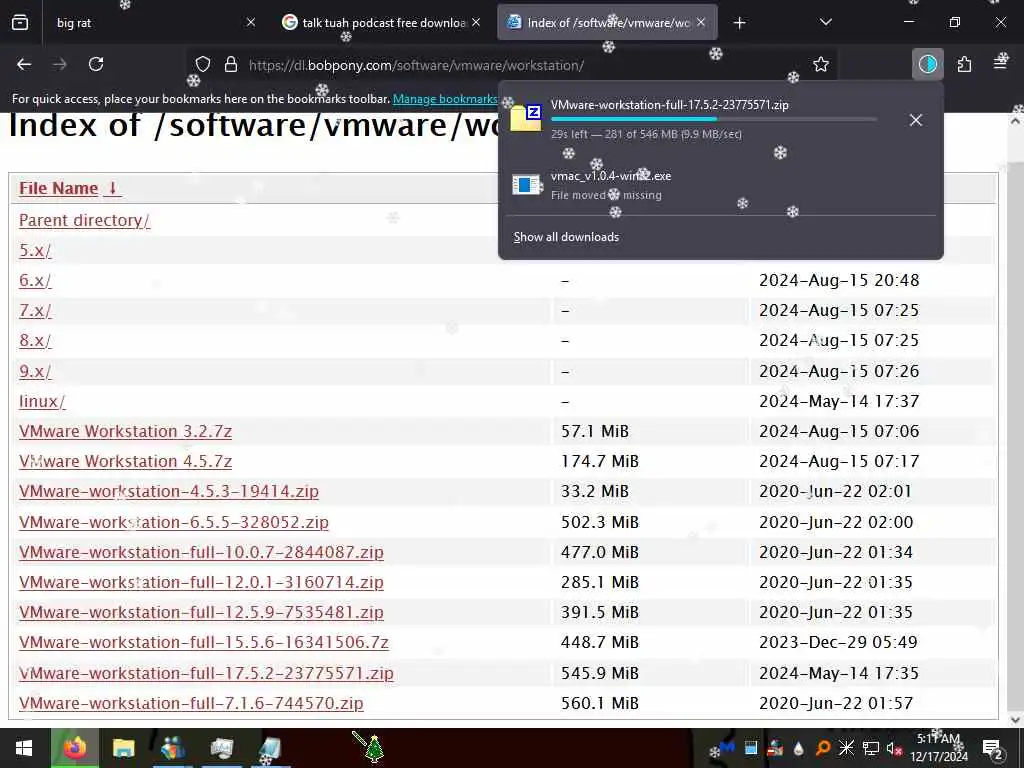Switch to talk tuah podcast tab
This screenshot has width=1024, height=768.
384,23
